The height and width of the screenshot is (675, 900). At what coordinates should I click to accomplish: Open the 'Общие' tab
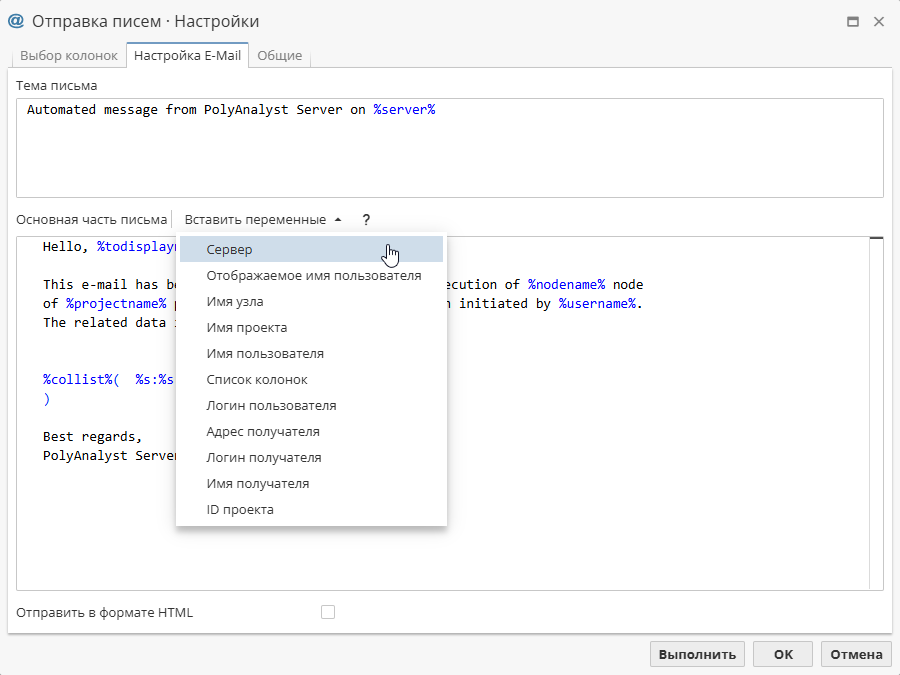(280, 56)
